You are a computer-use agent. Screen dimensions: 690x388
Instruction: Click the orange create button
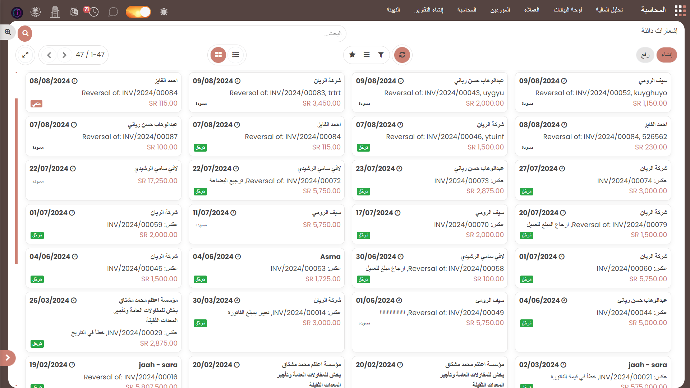pos(667,55)
